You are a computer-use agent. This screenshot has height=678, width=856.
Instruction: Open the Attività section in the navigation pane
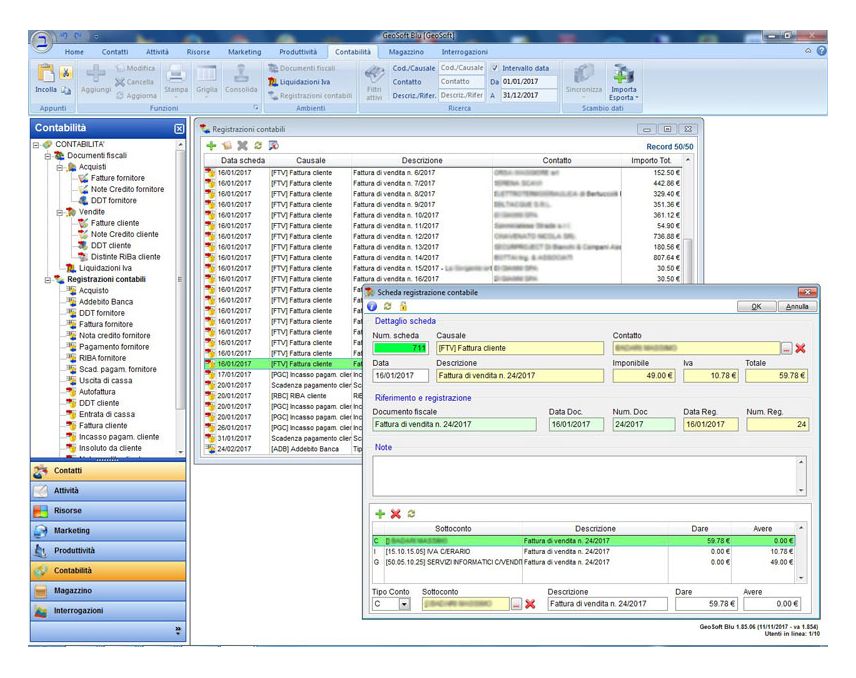108,491
